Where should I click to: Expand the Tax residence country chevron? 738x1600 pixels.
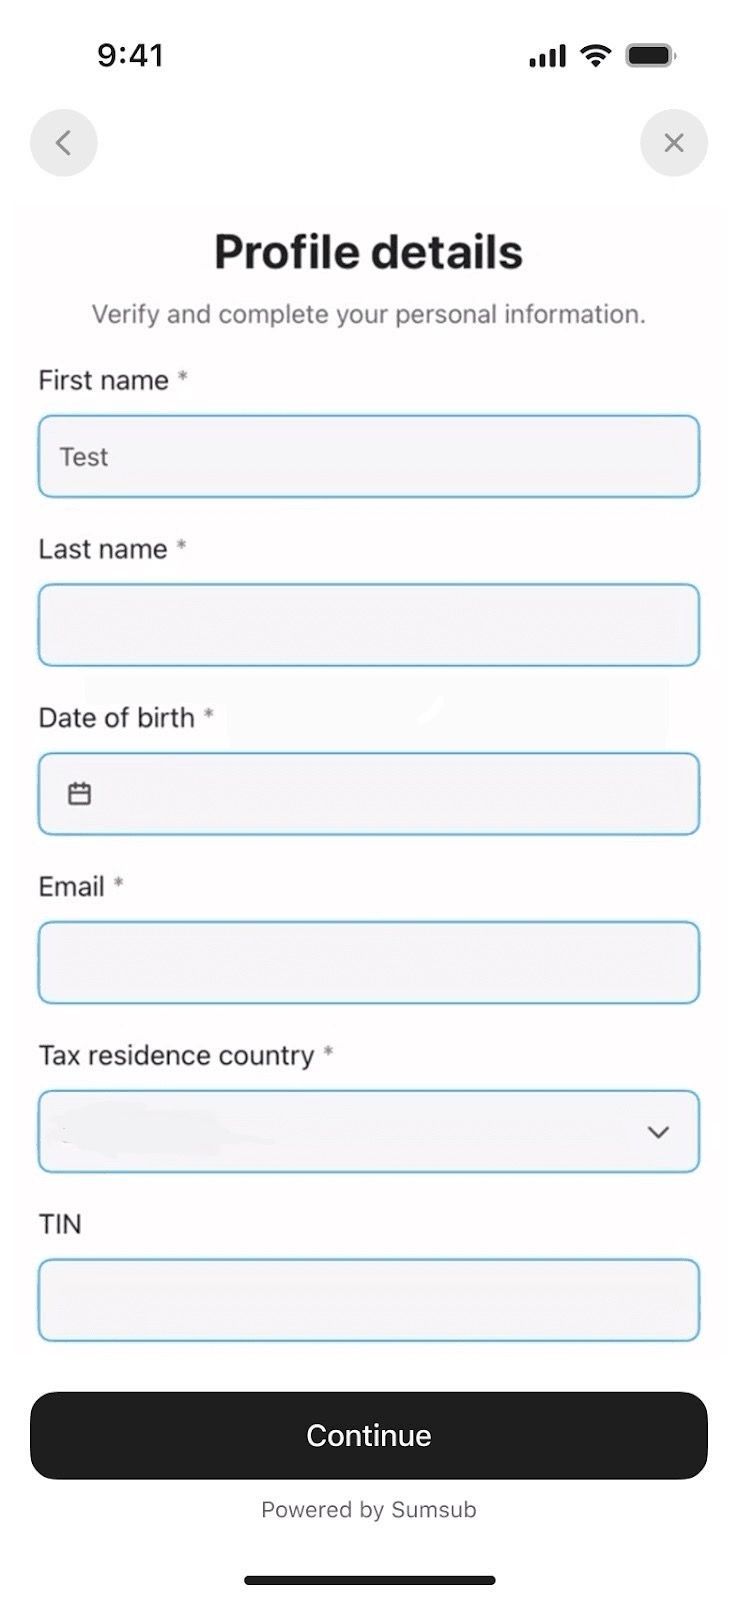pyautogui.click(x=658, y=1132)
